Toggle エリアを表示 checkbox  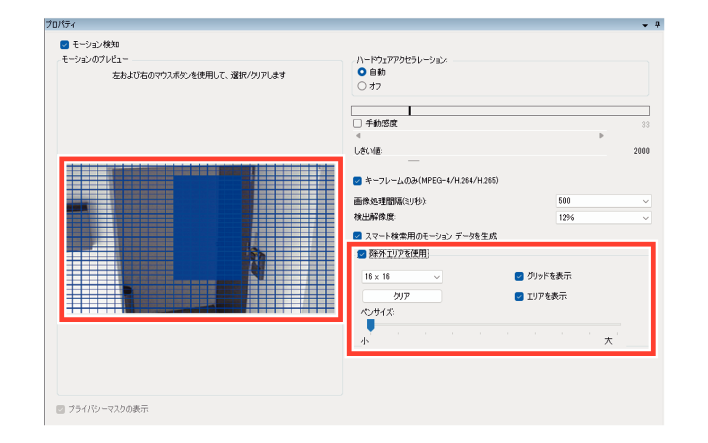coord(519,296)
